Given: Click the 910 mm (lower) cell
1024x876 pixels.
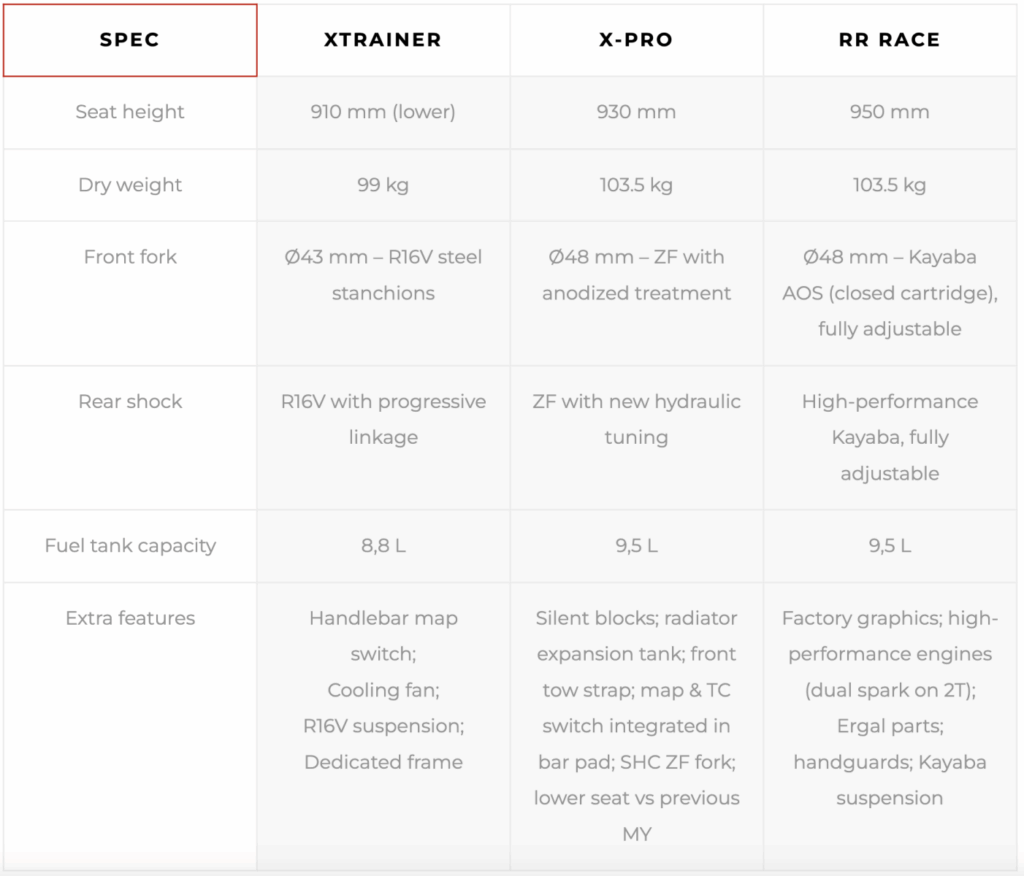Looking at the screenshot, I should (383, 112).
